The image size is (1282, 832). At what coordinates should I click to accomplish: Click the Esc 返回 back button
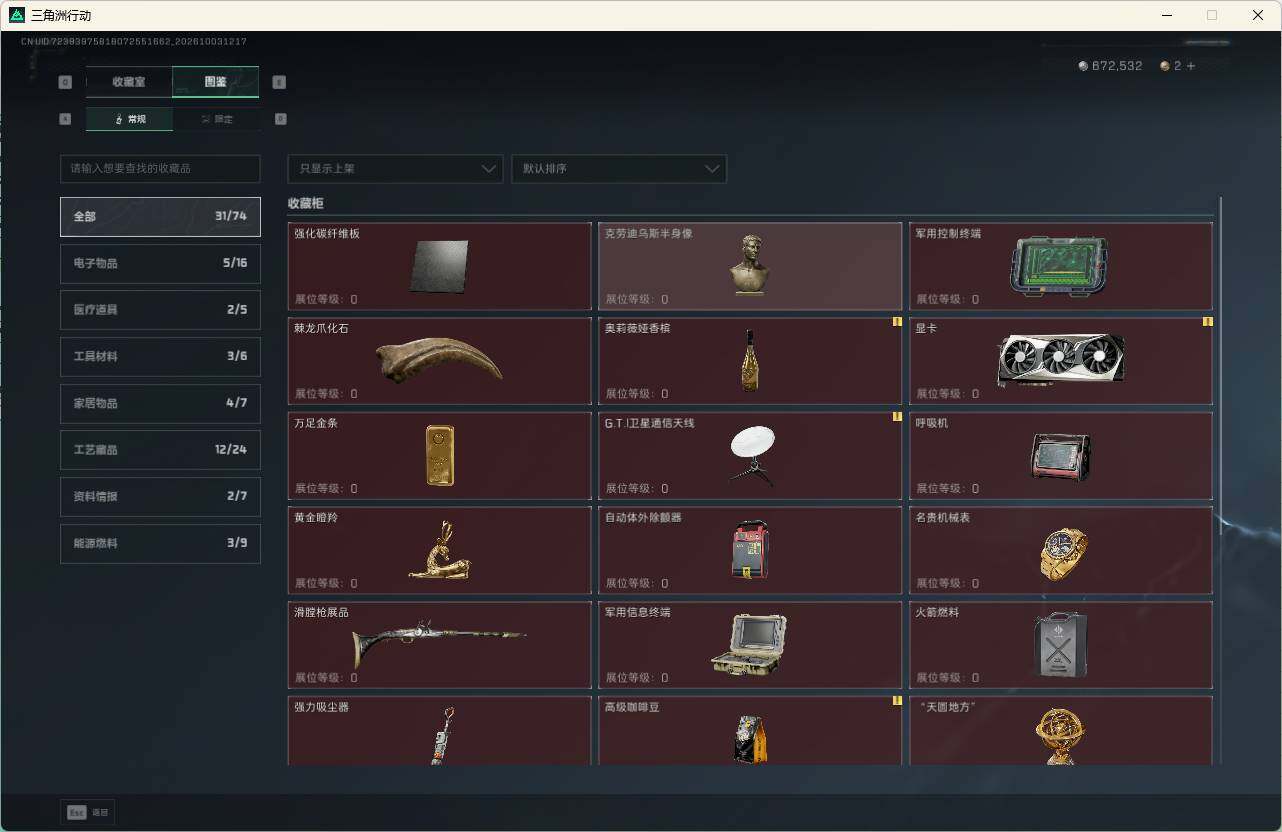(x=88, y=812)
